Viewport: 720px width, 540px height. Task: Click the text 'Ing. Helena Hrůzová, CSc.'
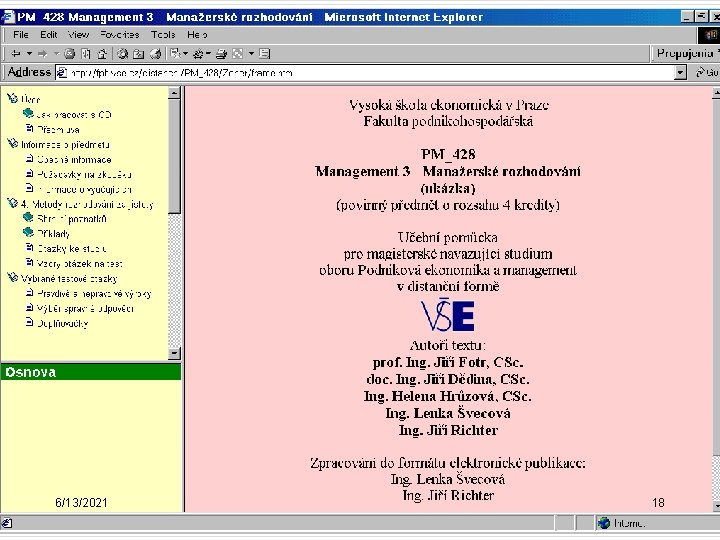point(448,396)
